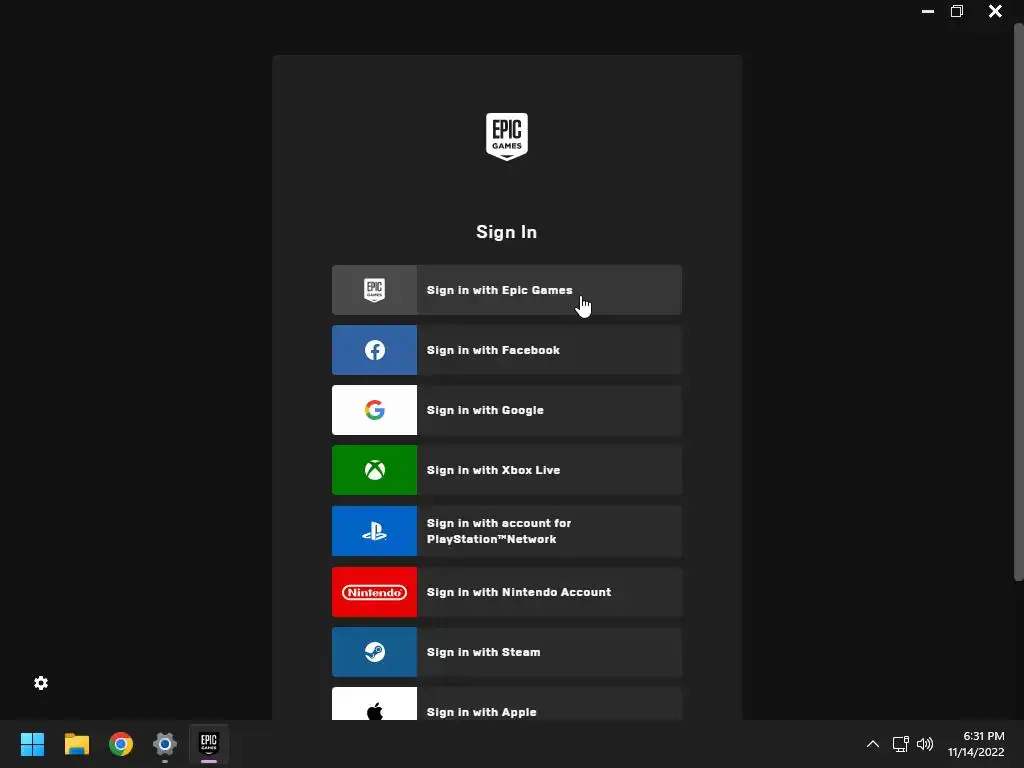This screenshot has height=768, width=1024.
Task: Click the Sign In heading text
Action: click(x=506, y=232)
